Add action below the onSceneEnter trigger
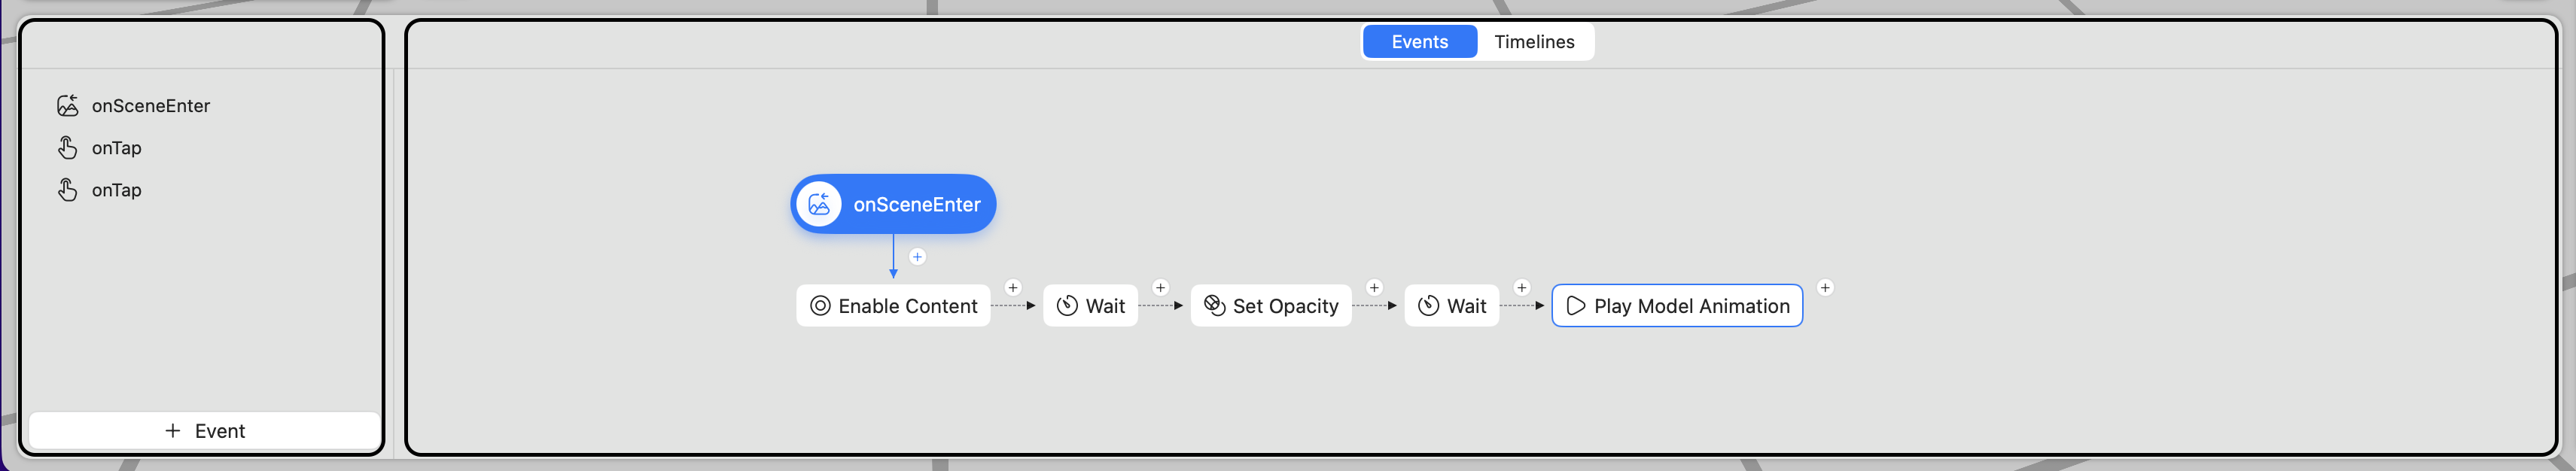This screenshot has height=471, width=2576. (x=917, y=257)
